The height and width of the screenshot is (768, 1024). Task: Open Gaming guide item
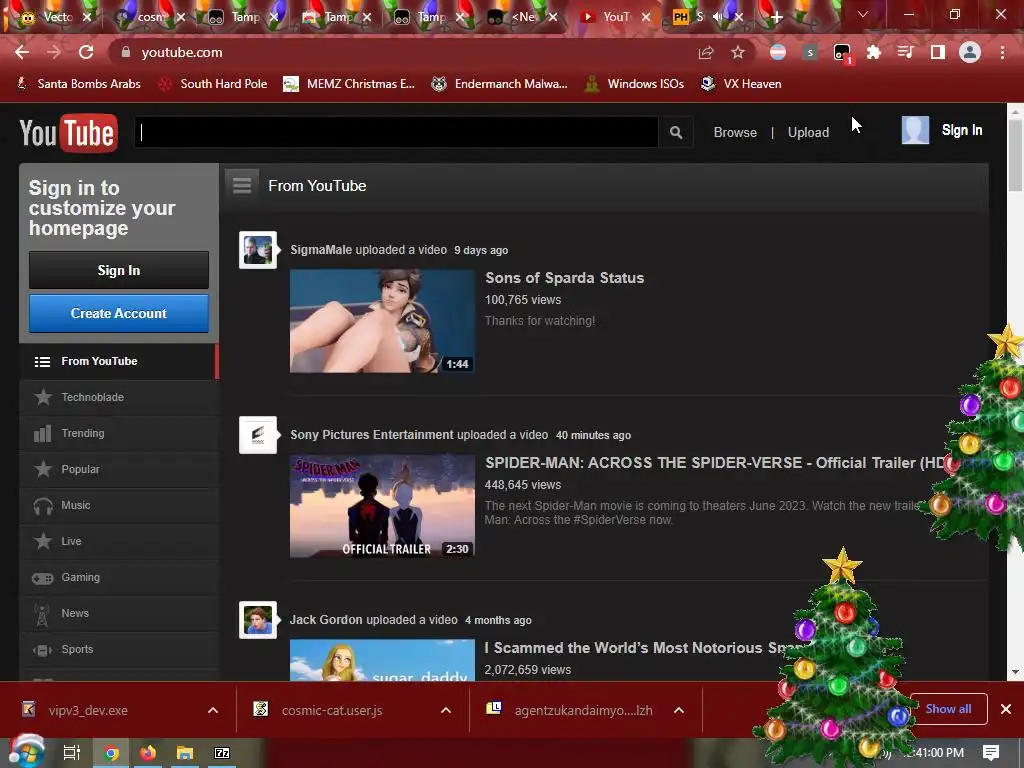click(119, 577)
